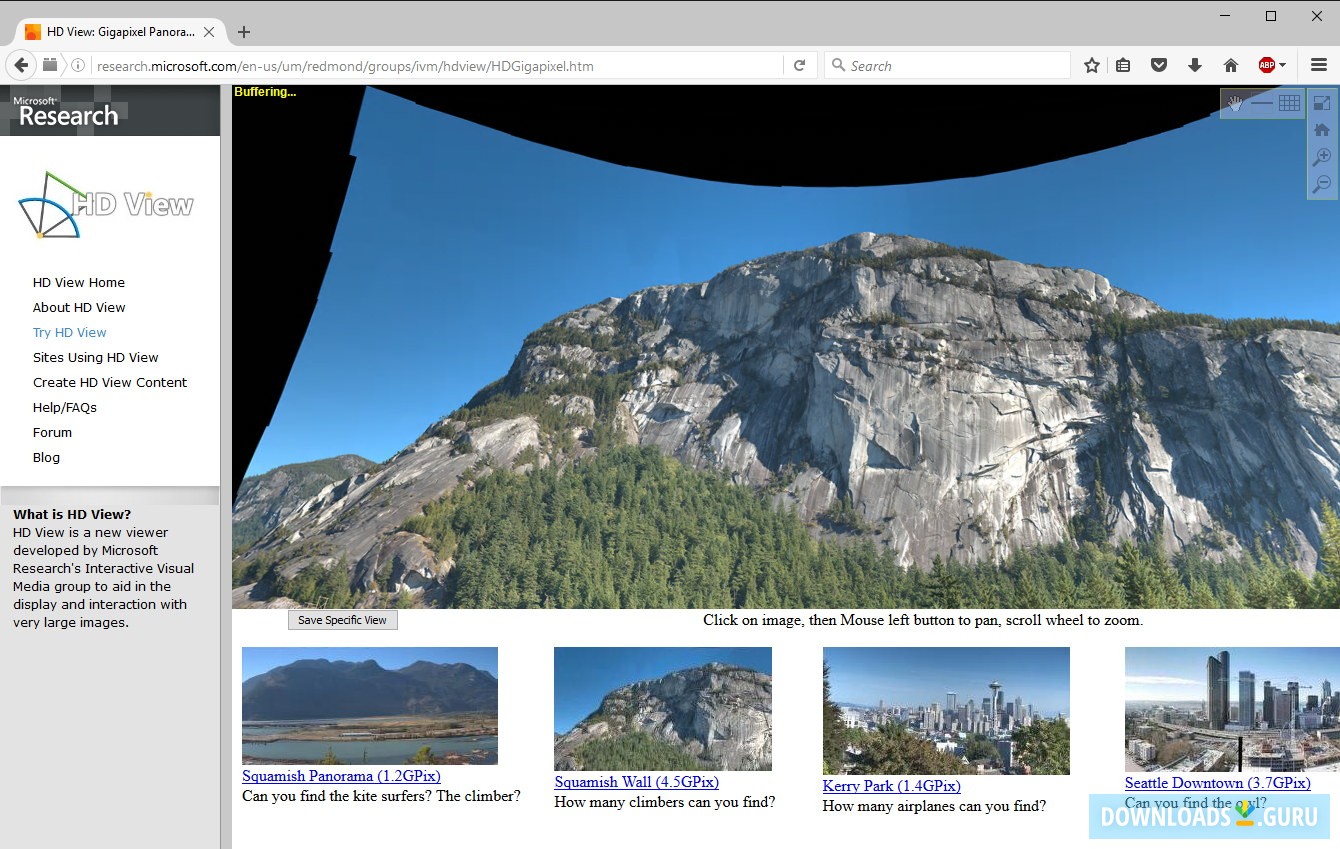Image resolution: width=1340 pixels, height=849 pixels.
Task: Click the plugin block icon in address bar
Action: tap(50, 66)
